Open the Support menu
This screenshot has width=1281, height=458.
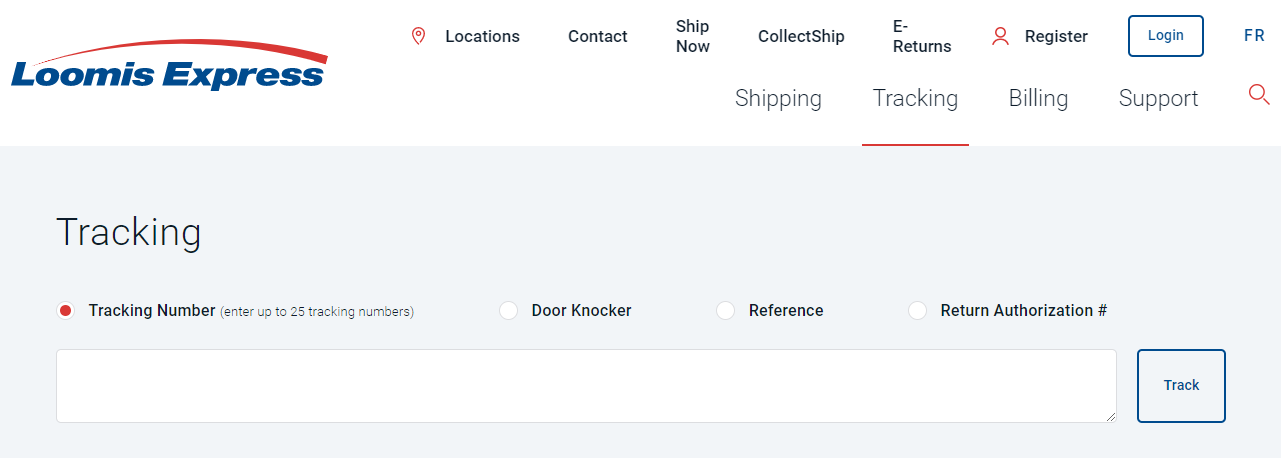[1158, 98]
